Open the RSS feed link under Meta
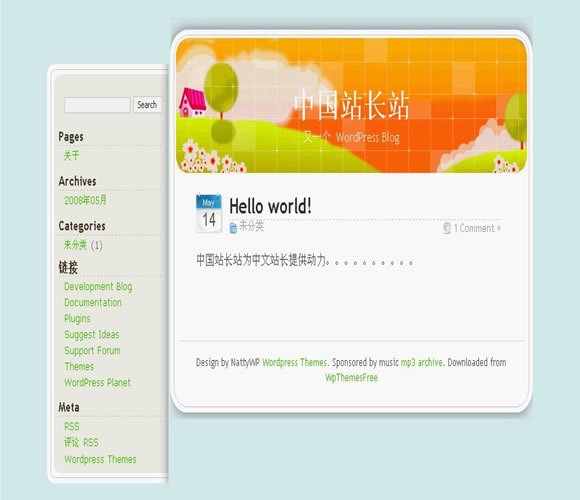 71,426
